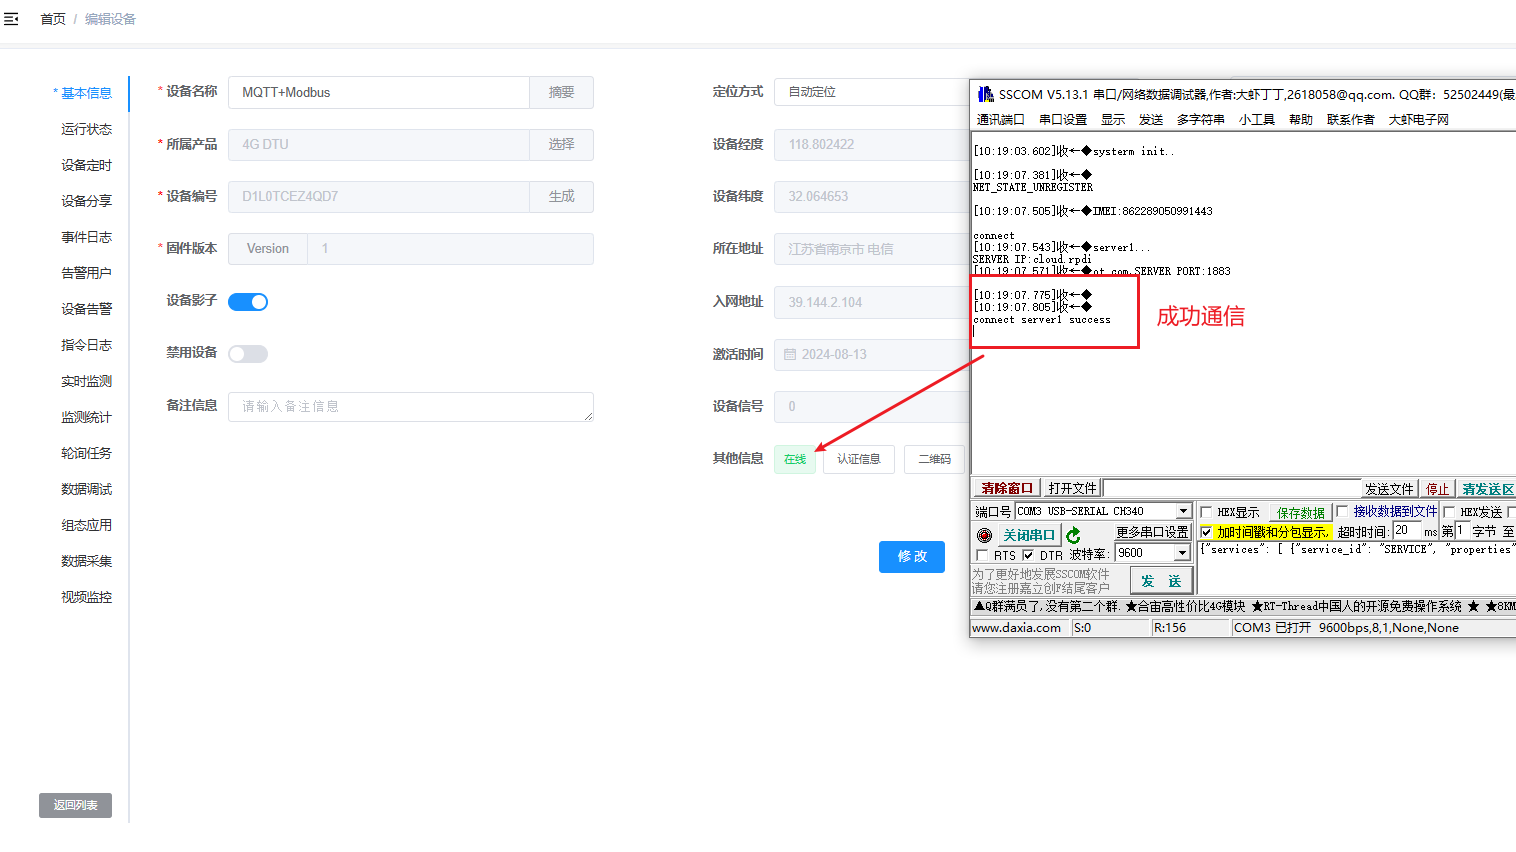Click the SSCOM application icon in title bar

985,94
